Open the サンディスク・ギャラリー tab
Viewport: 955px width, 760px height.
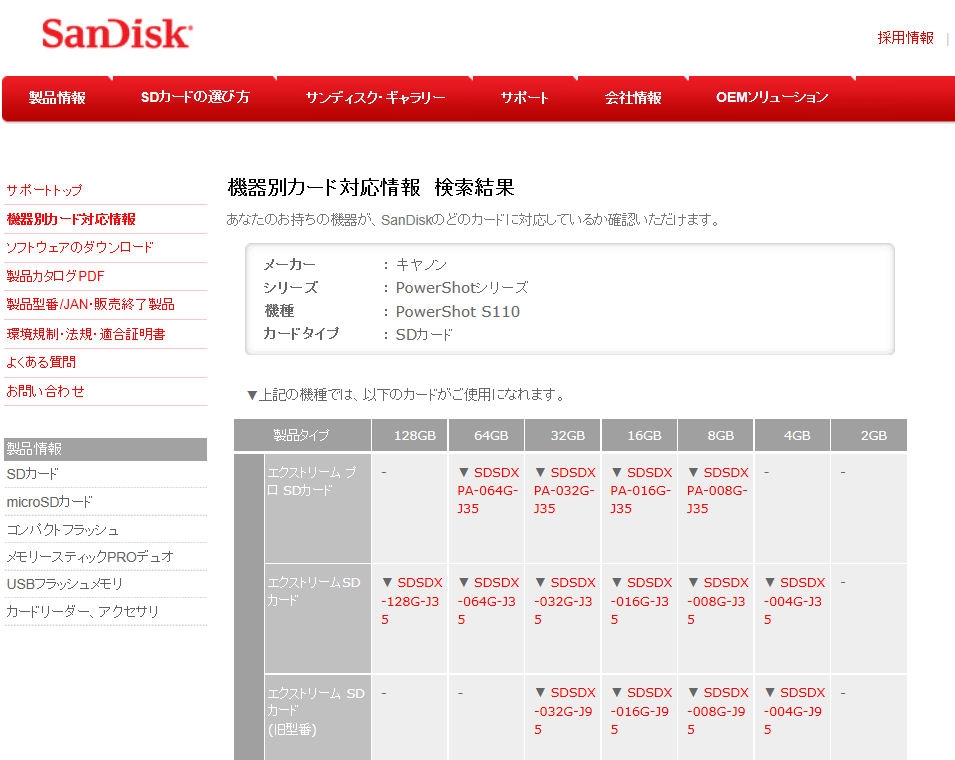375,97
